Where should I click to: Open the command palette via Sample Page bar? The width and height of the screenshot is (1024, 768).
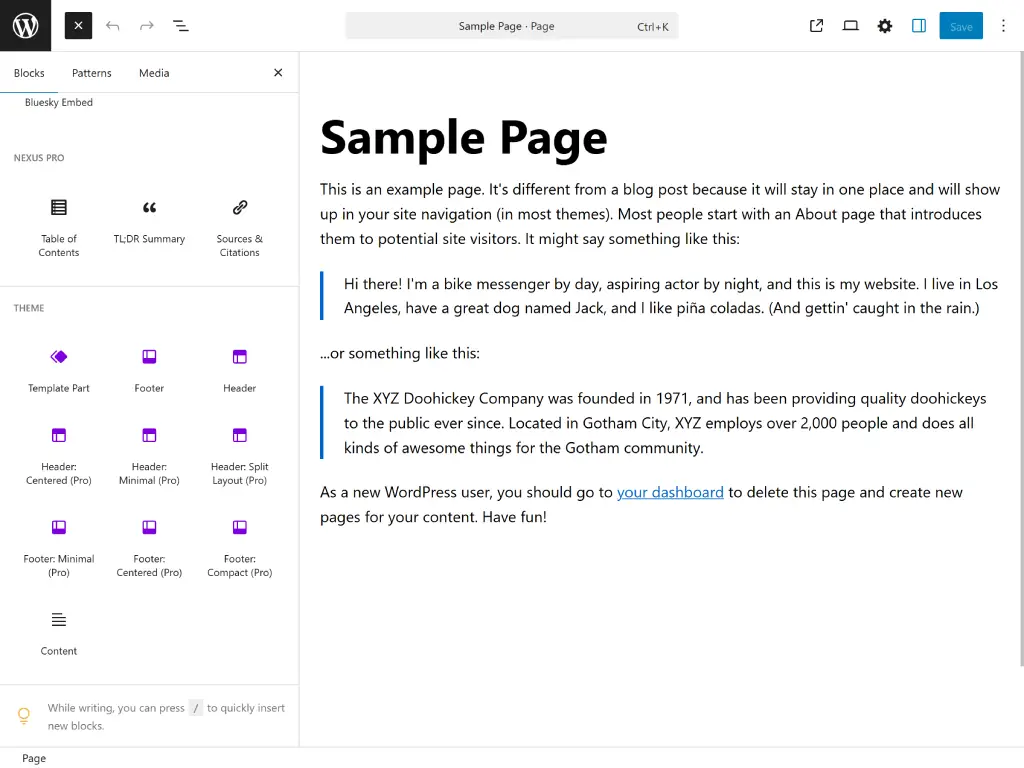[x=512, y=26]
